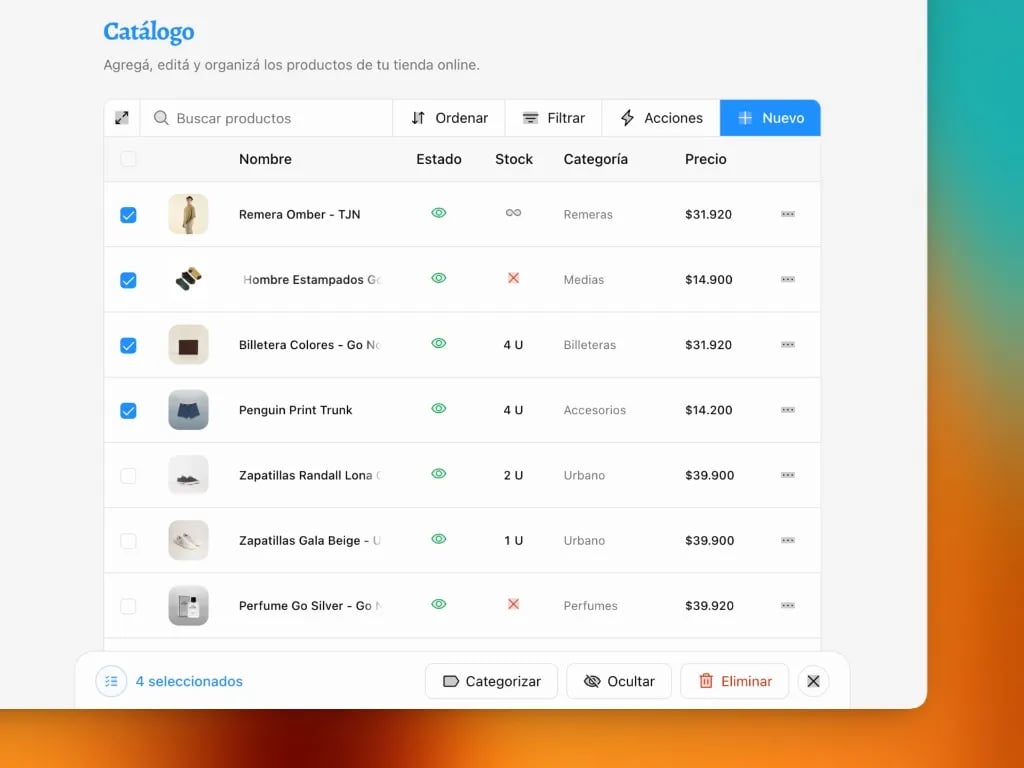
Task: Click the Remera Omber product thumbnail
Action: tap(188, 214)
